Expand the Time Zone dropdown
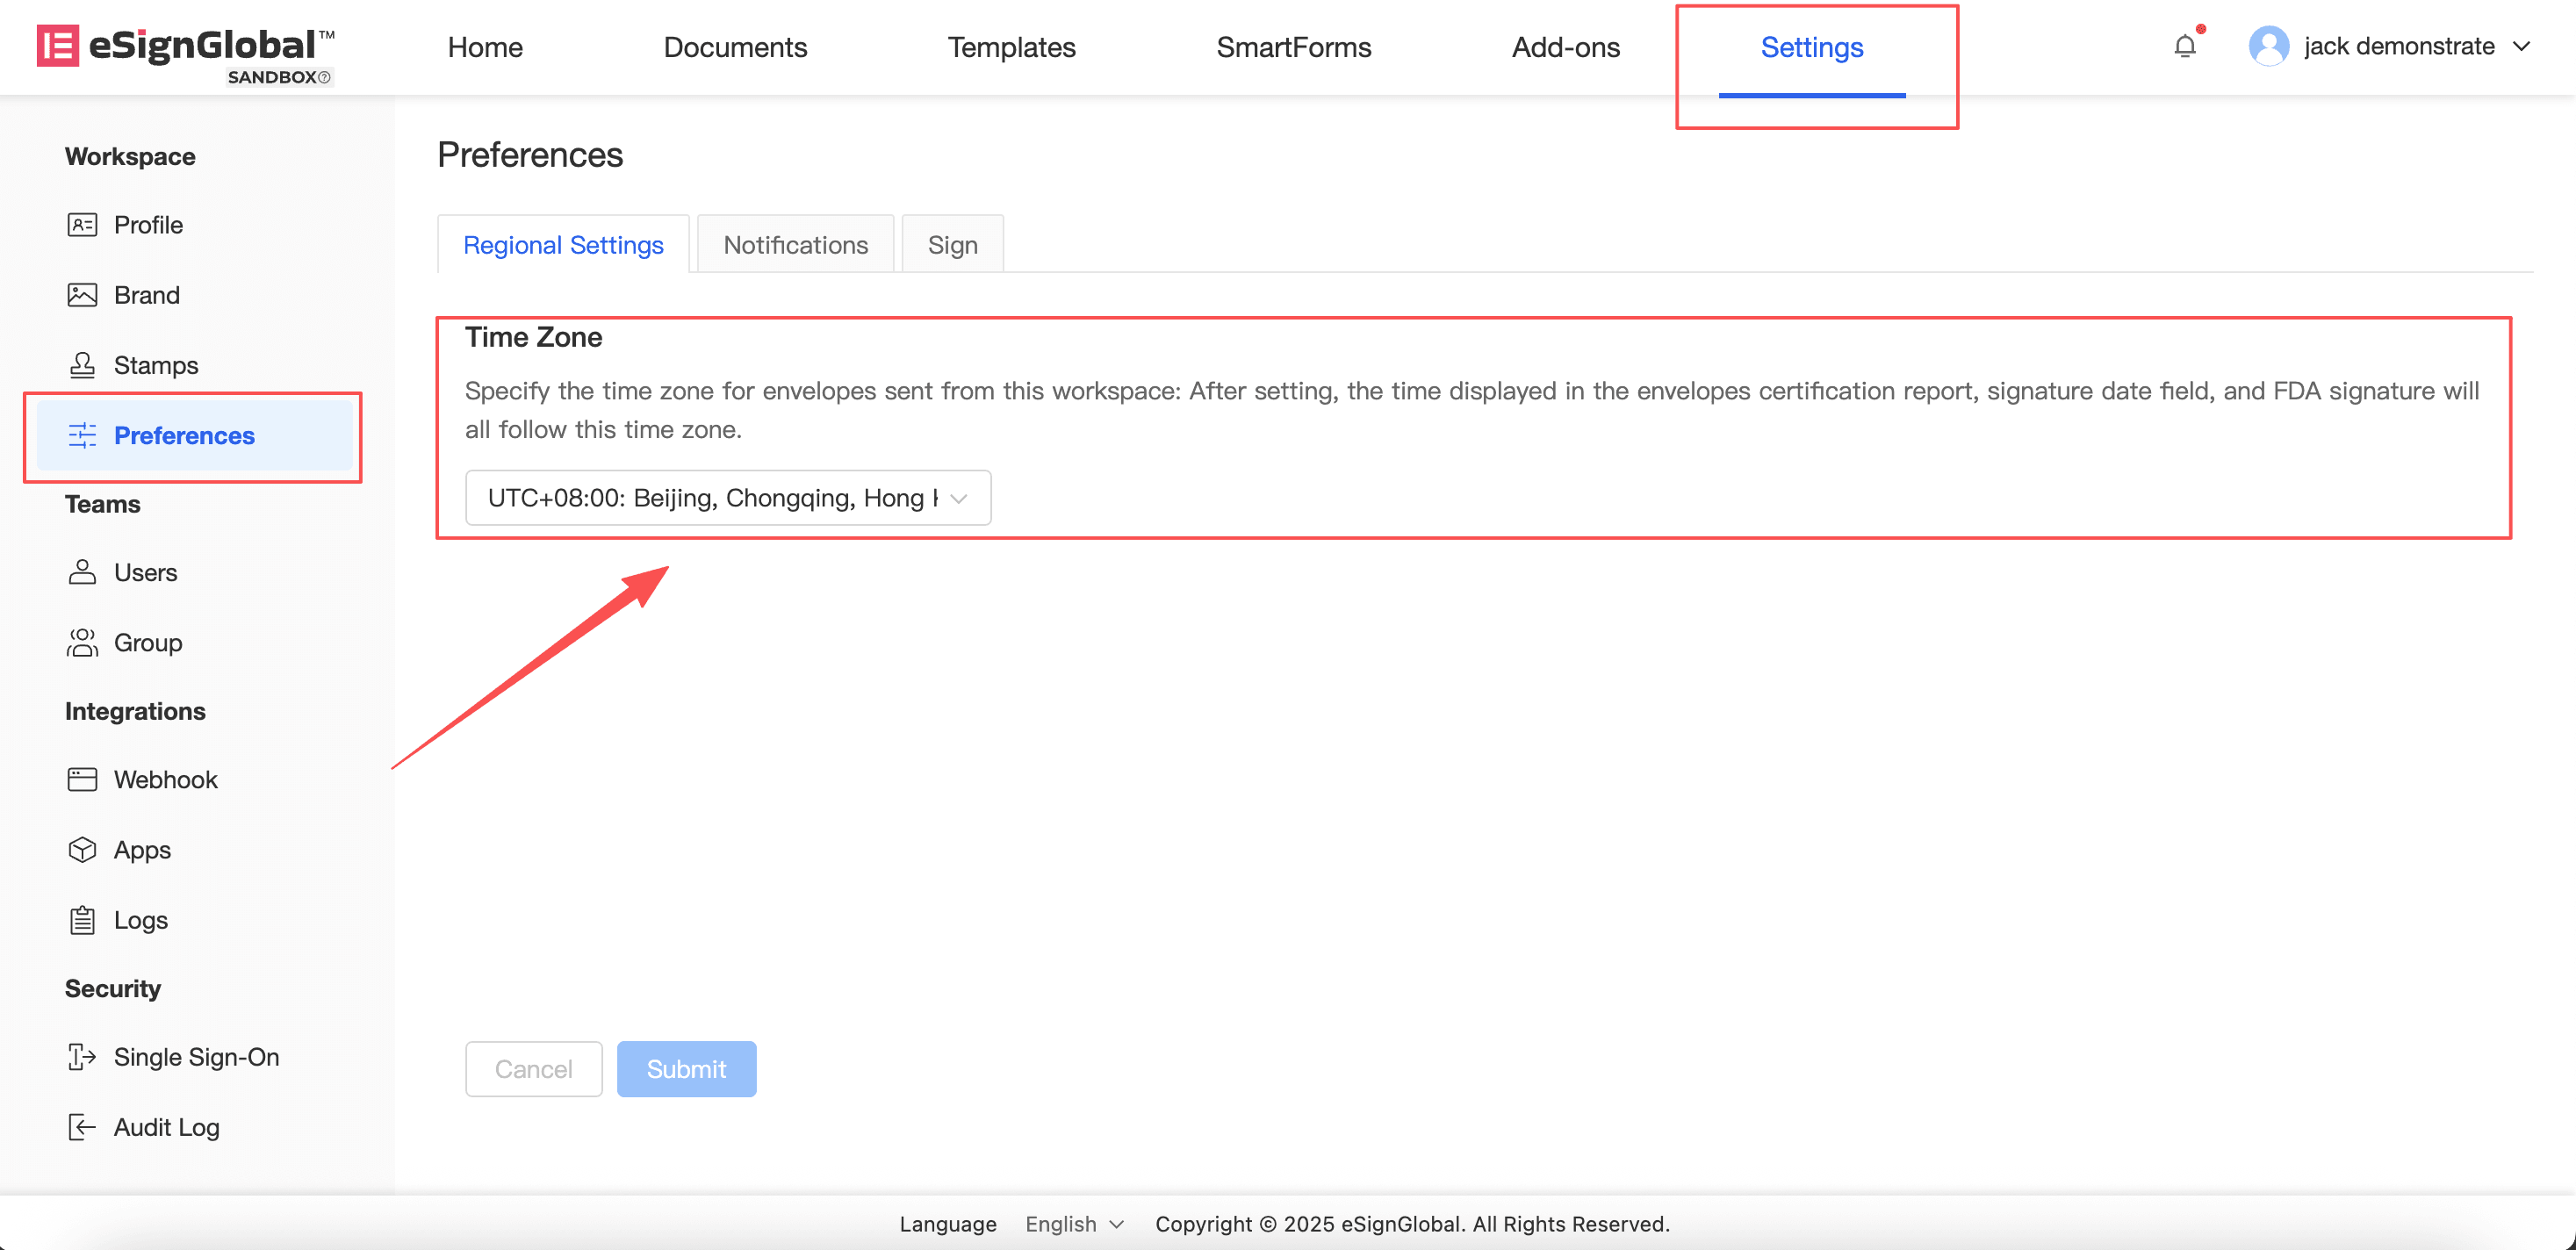2576x1250 pixels. click(727, 498)
